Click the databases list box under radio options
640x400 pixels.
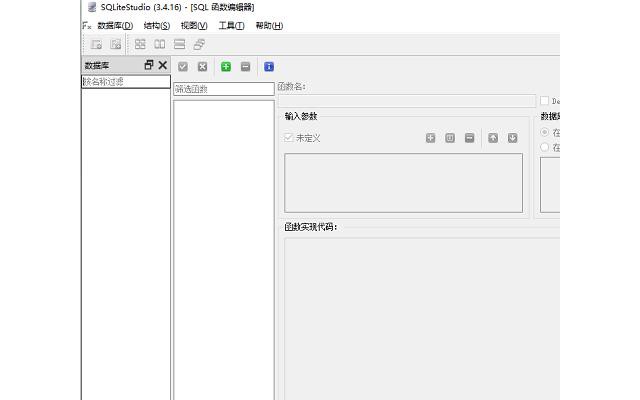pyautogui.click(x=550, y=185)
